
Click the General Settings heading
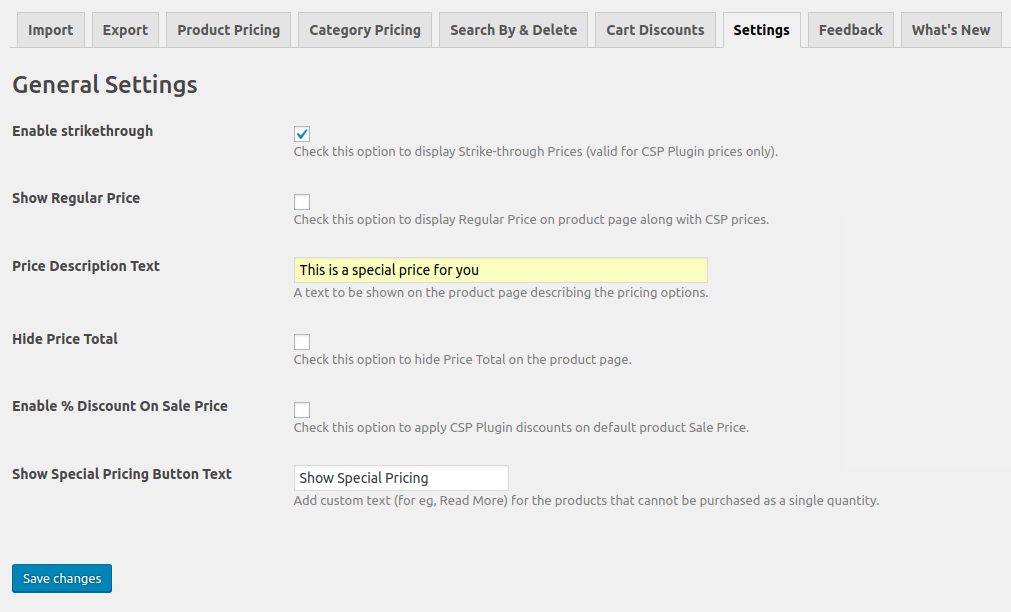click(105, 85)
